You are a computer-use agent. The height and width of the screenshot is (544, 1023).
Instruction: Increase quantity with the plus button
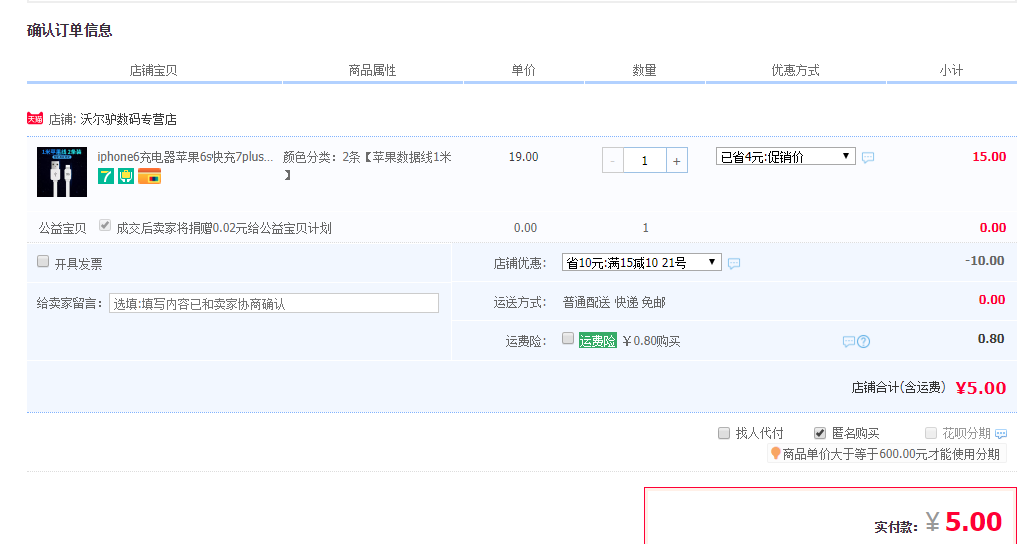click(677, 160)
